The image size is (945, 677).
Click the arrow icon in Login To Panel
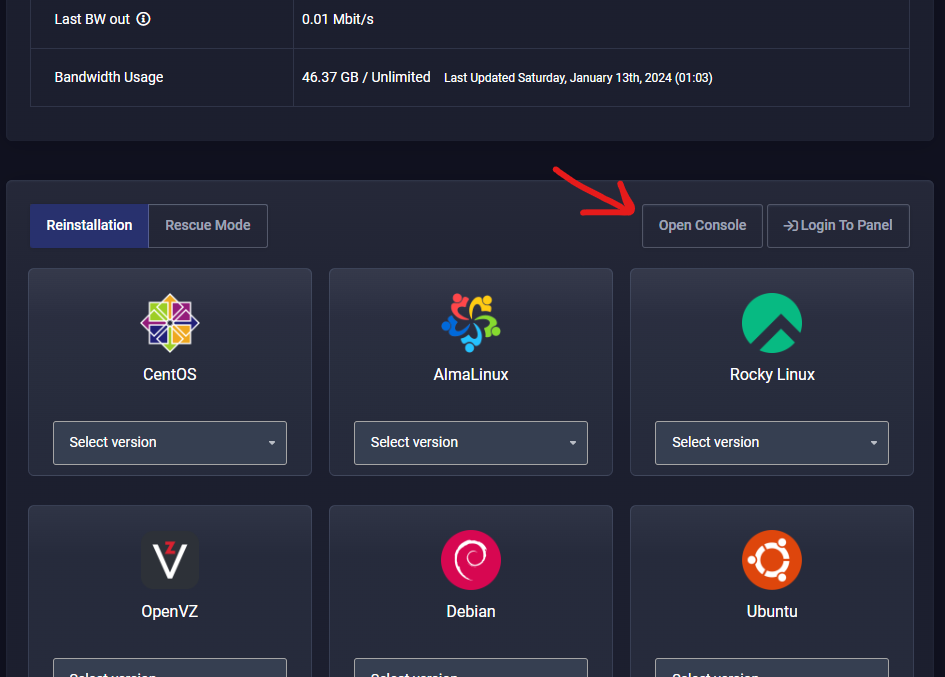point(790,225)
